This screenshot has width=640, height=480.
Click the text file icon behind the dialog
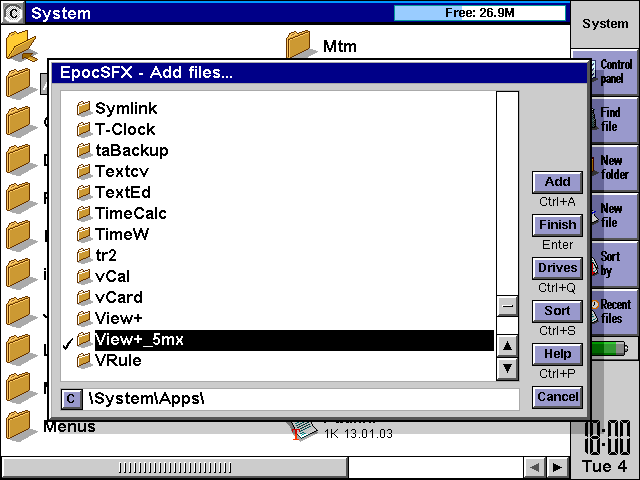tap(303, 431)
